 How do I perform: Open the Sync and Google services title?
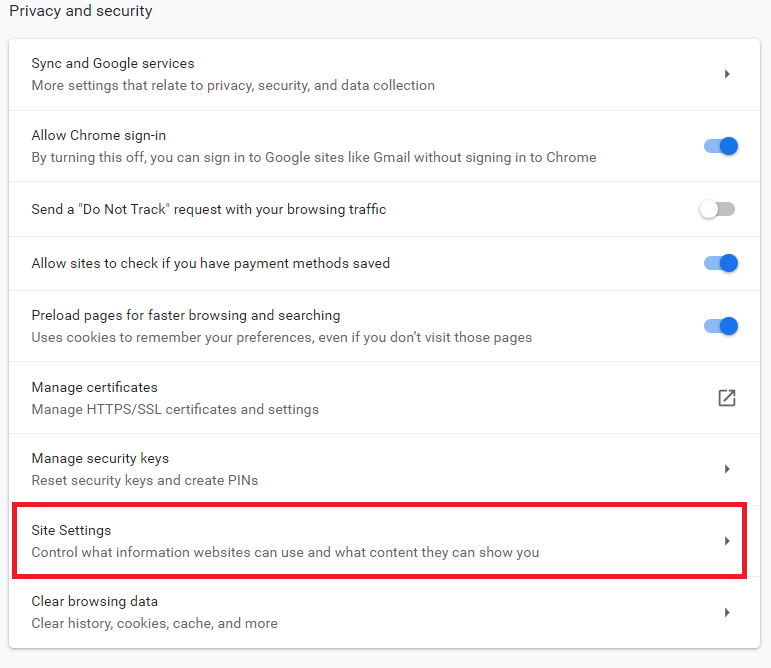click(x=113, y=63)
